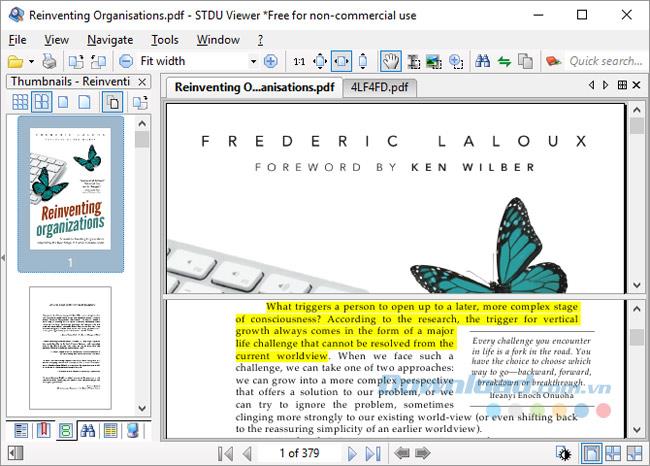Click the printer icon in toolbar
Viewport: 650px width, 466px height.
pos(50,61)
